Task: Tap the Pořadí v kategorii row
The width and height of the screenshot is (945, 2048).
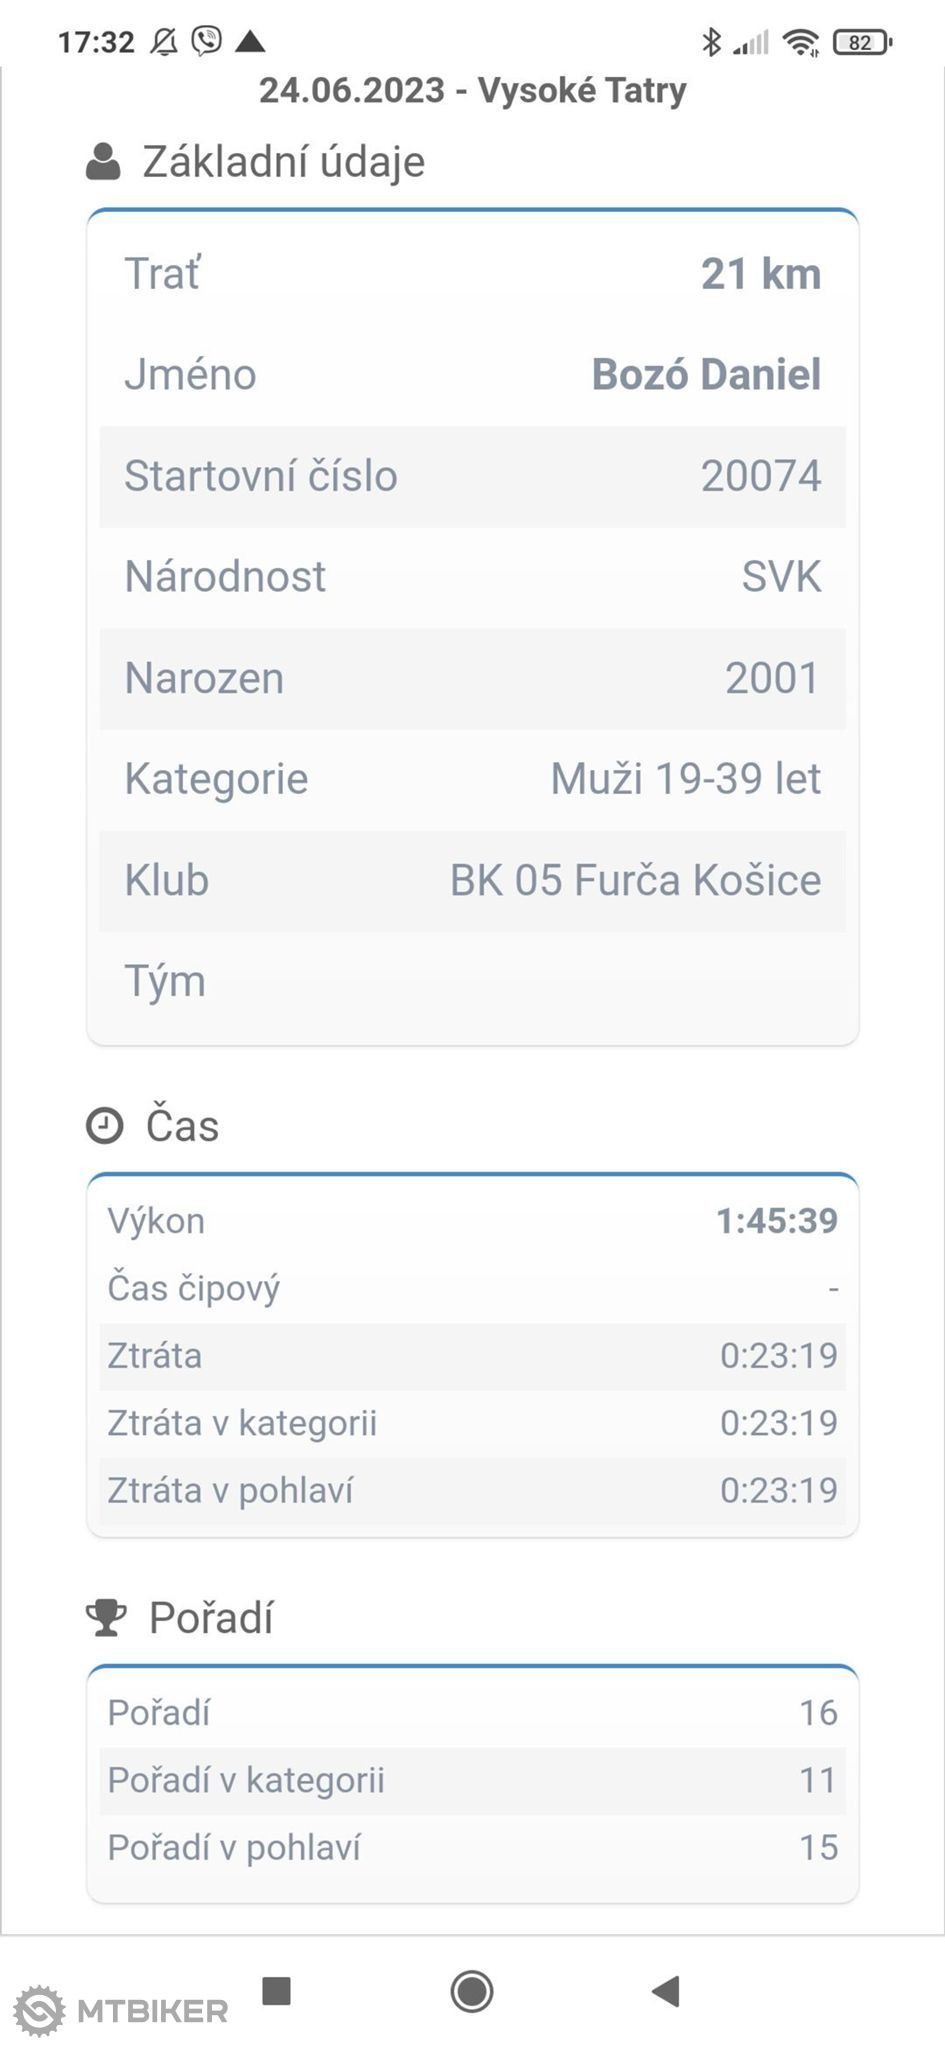Action: 473,1780
